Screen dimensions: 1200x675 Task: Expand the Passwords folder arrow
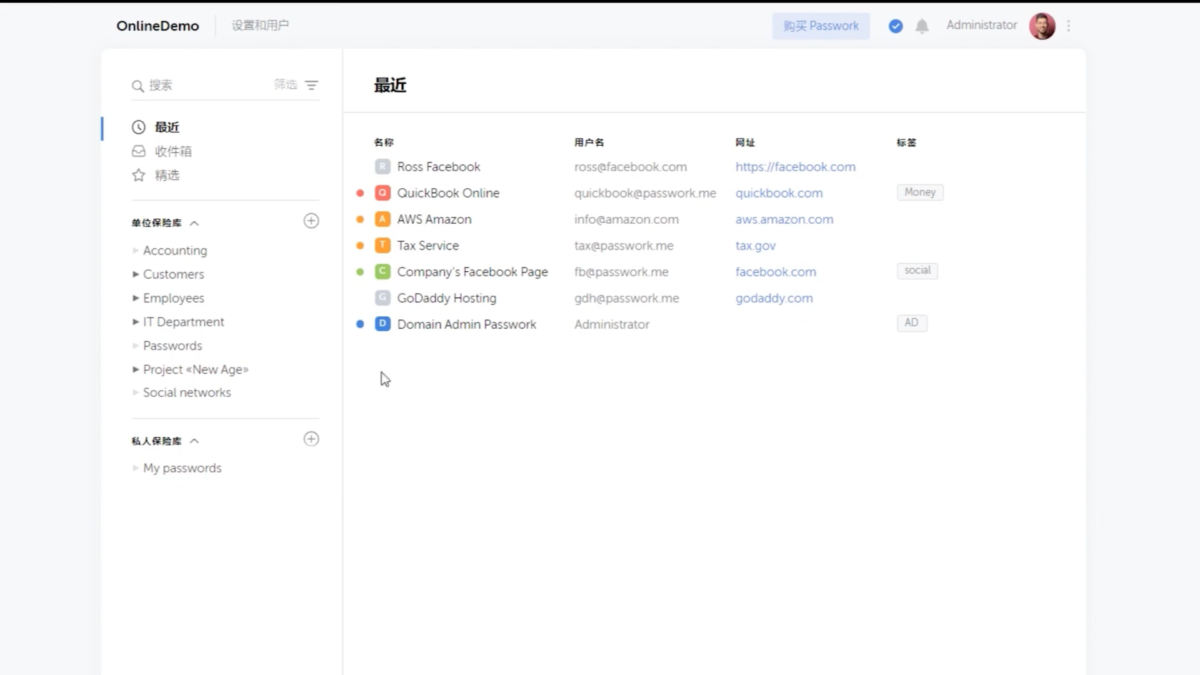pos(136,346)
